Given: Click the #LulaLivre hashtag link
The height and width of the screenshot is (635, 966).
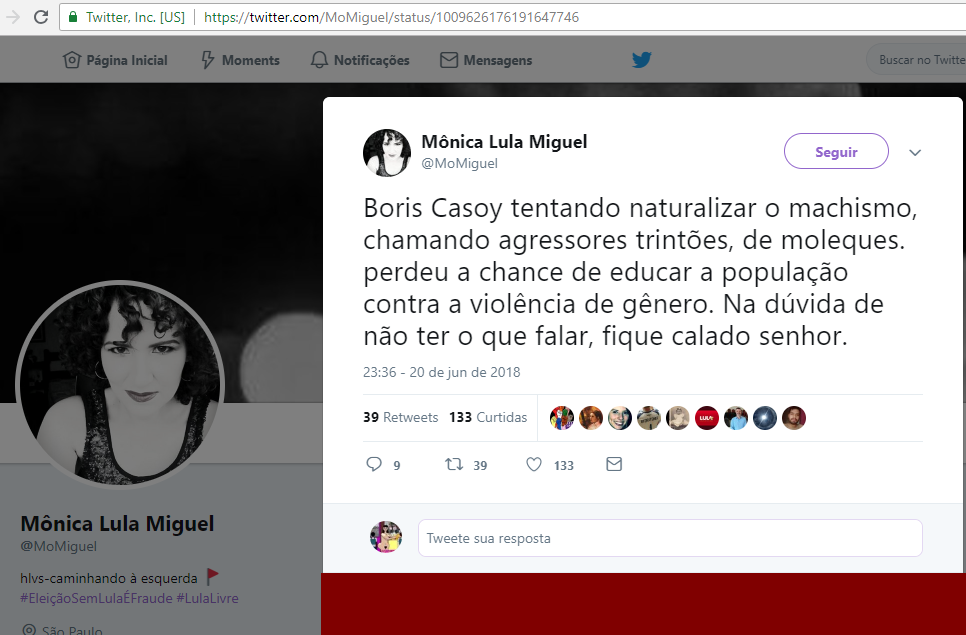Looking at the screenshot, I should tap(208, 598).
